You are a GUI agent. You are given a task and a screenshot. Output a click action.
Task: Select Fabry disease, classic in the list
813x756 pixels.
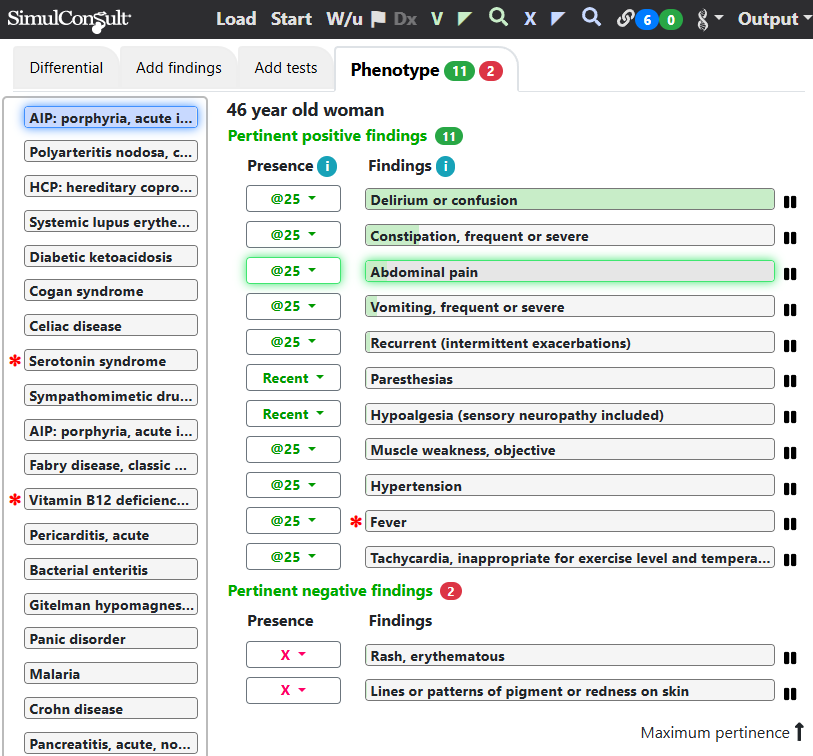111,465
